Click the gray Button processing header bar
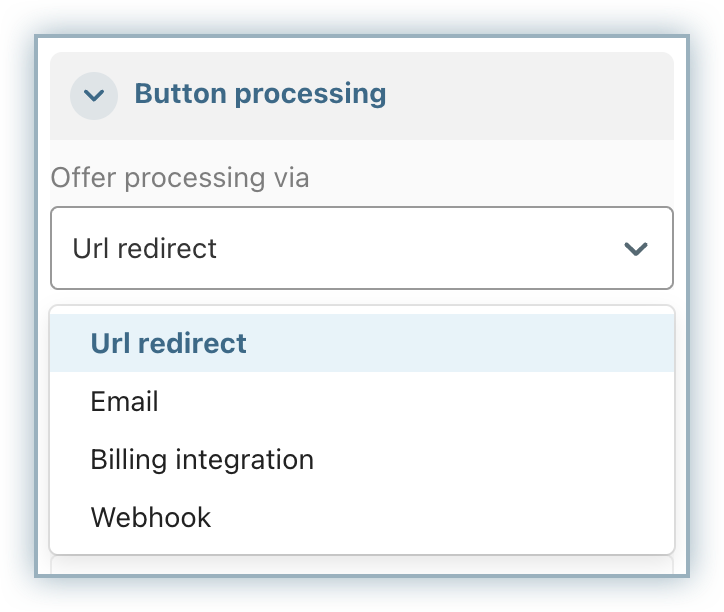724x612 pixels. click(520, 96)
